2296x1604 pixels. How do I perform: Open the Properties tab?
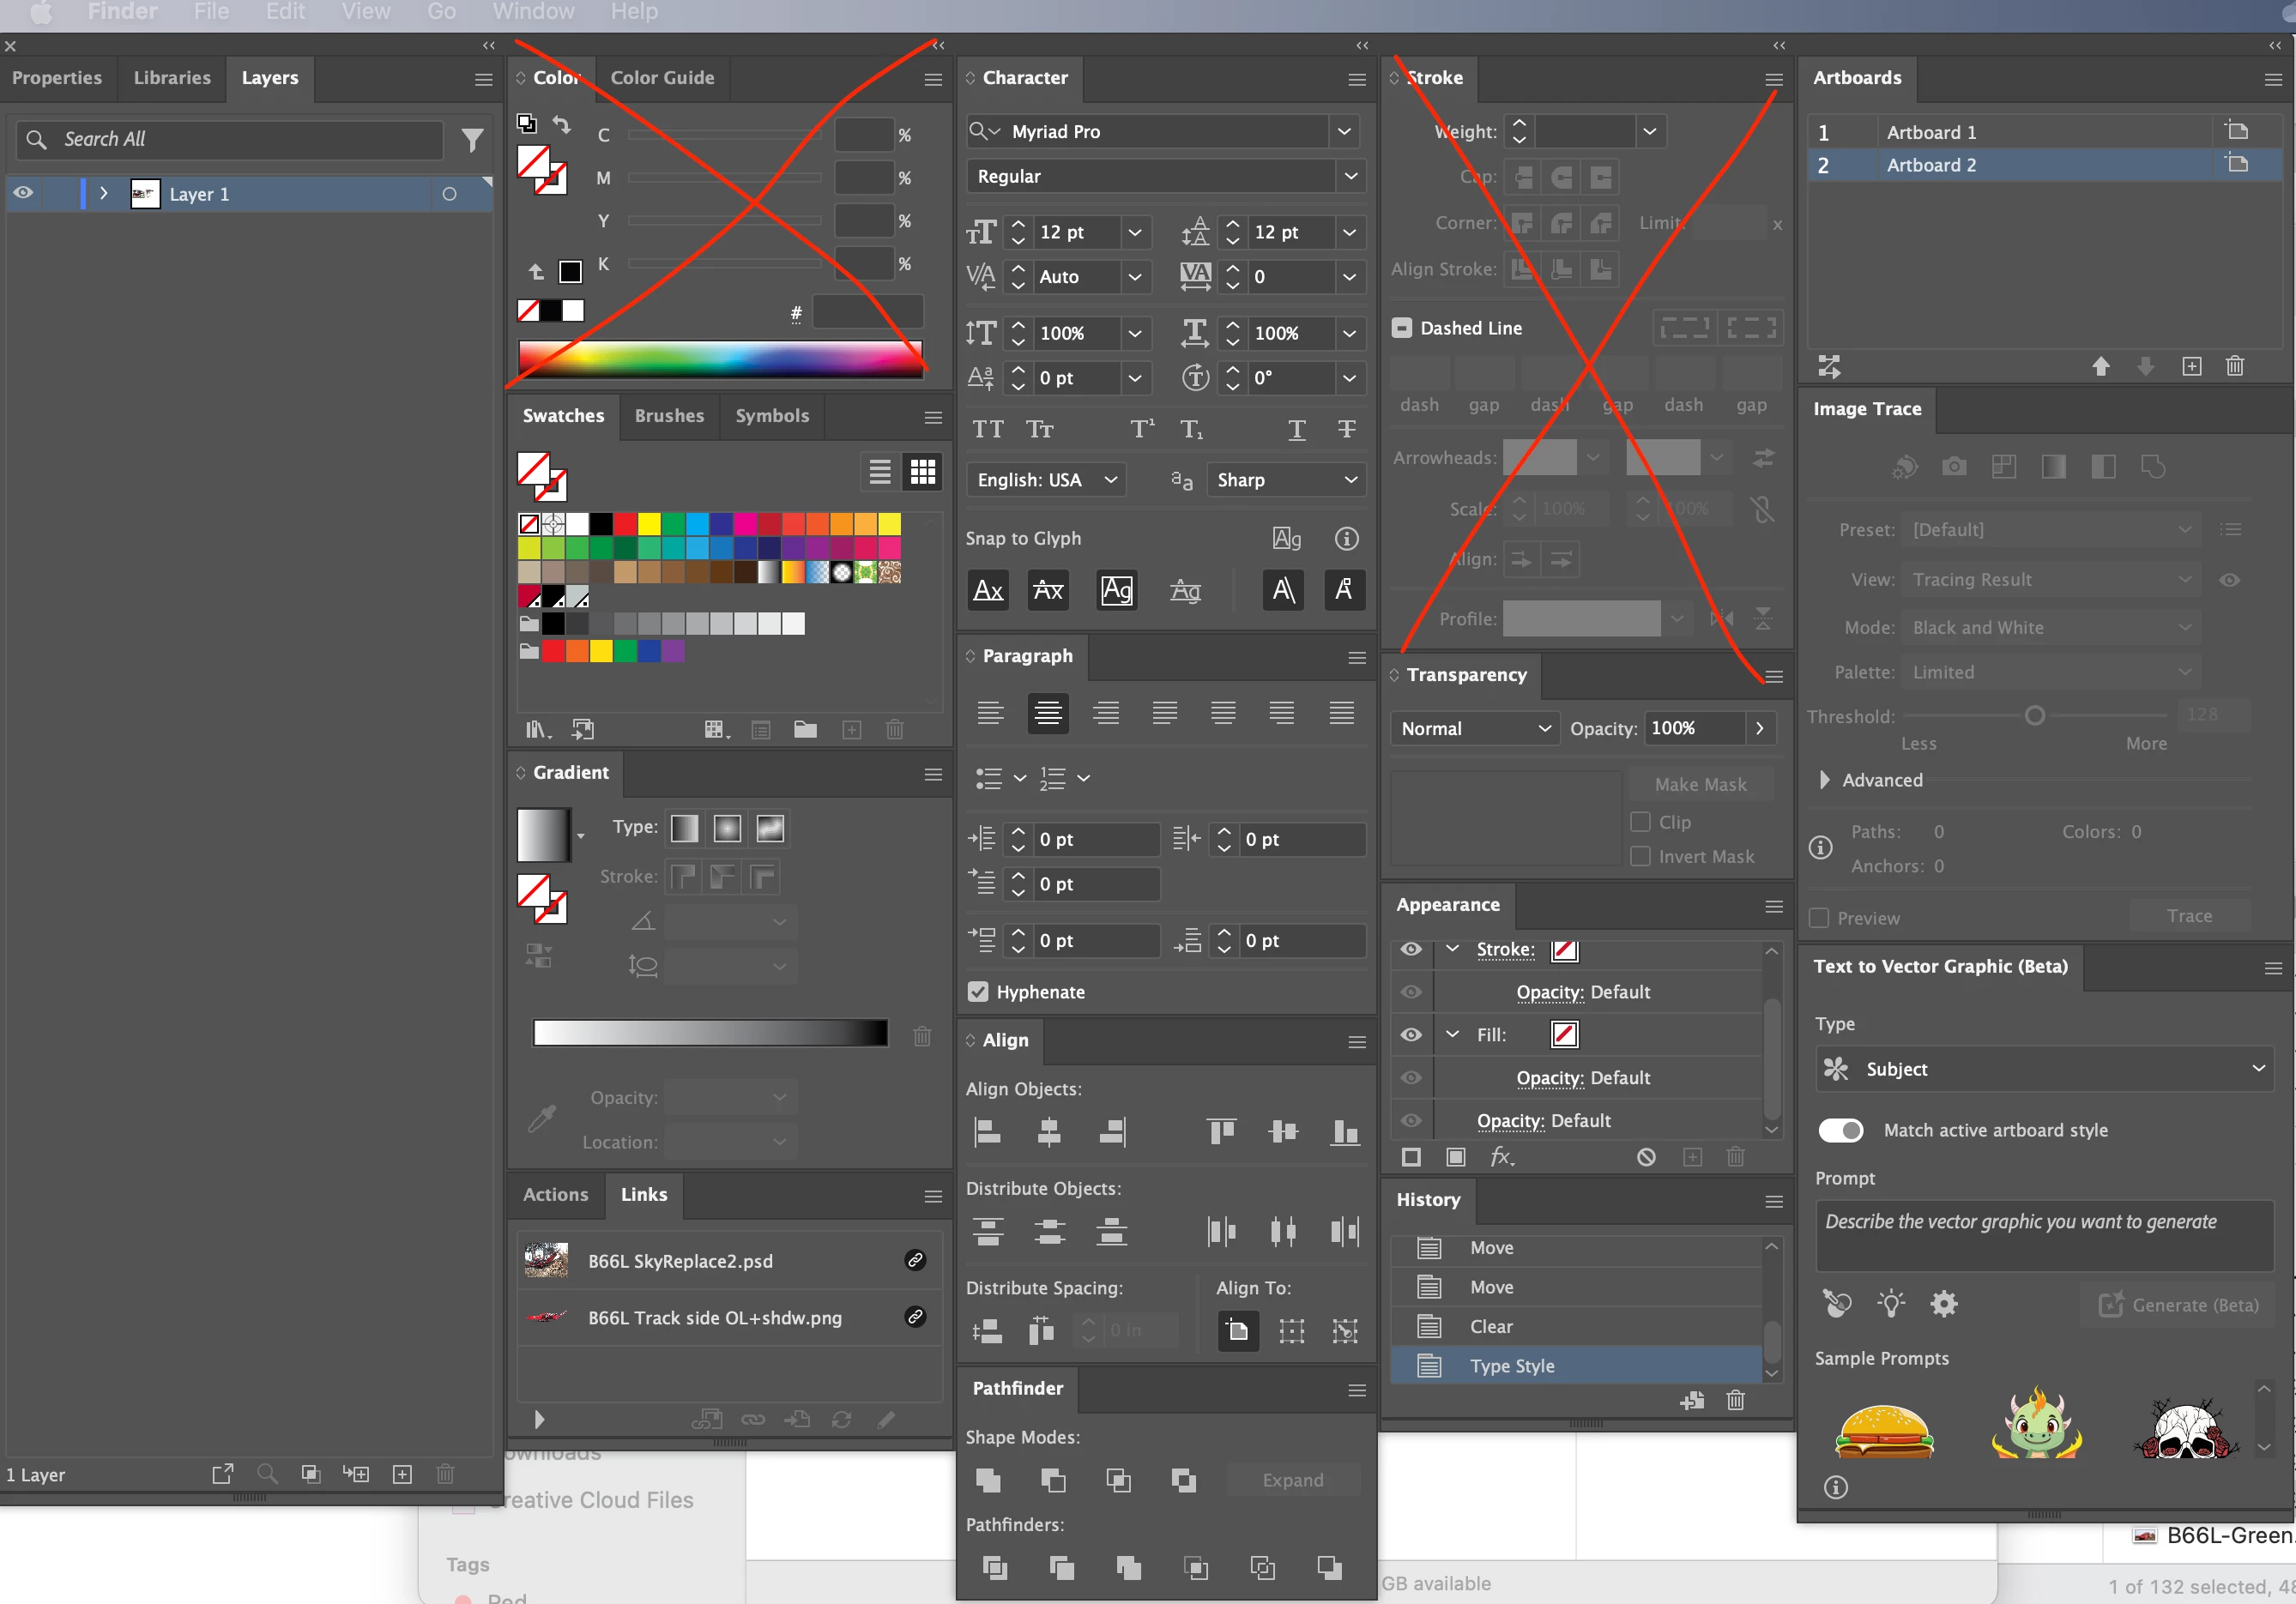57,77
